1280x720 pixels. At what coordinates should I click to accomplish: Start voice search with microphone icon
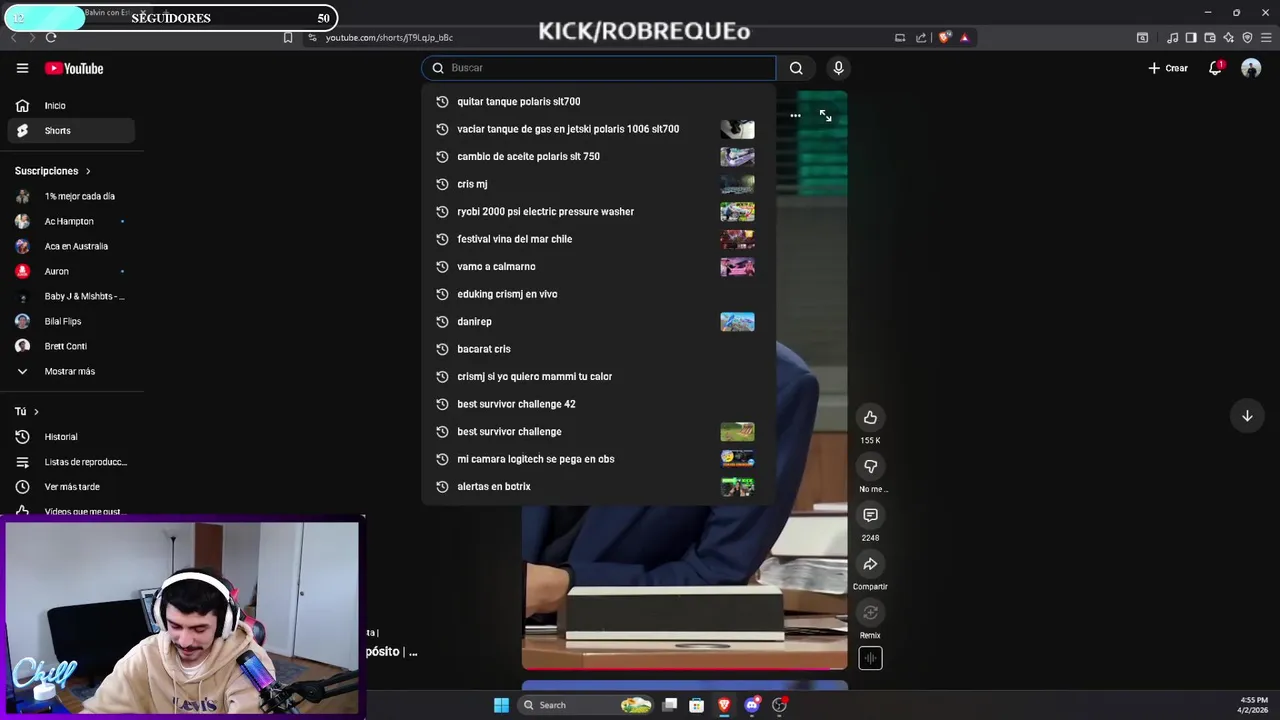(x=838, y=68)
